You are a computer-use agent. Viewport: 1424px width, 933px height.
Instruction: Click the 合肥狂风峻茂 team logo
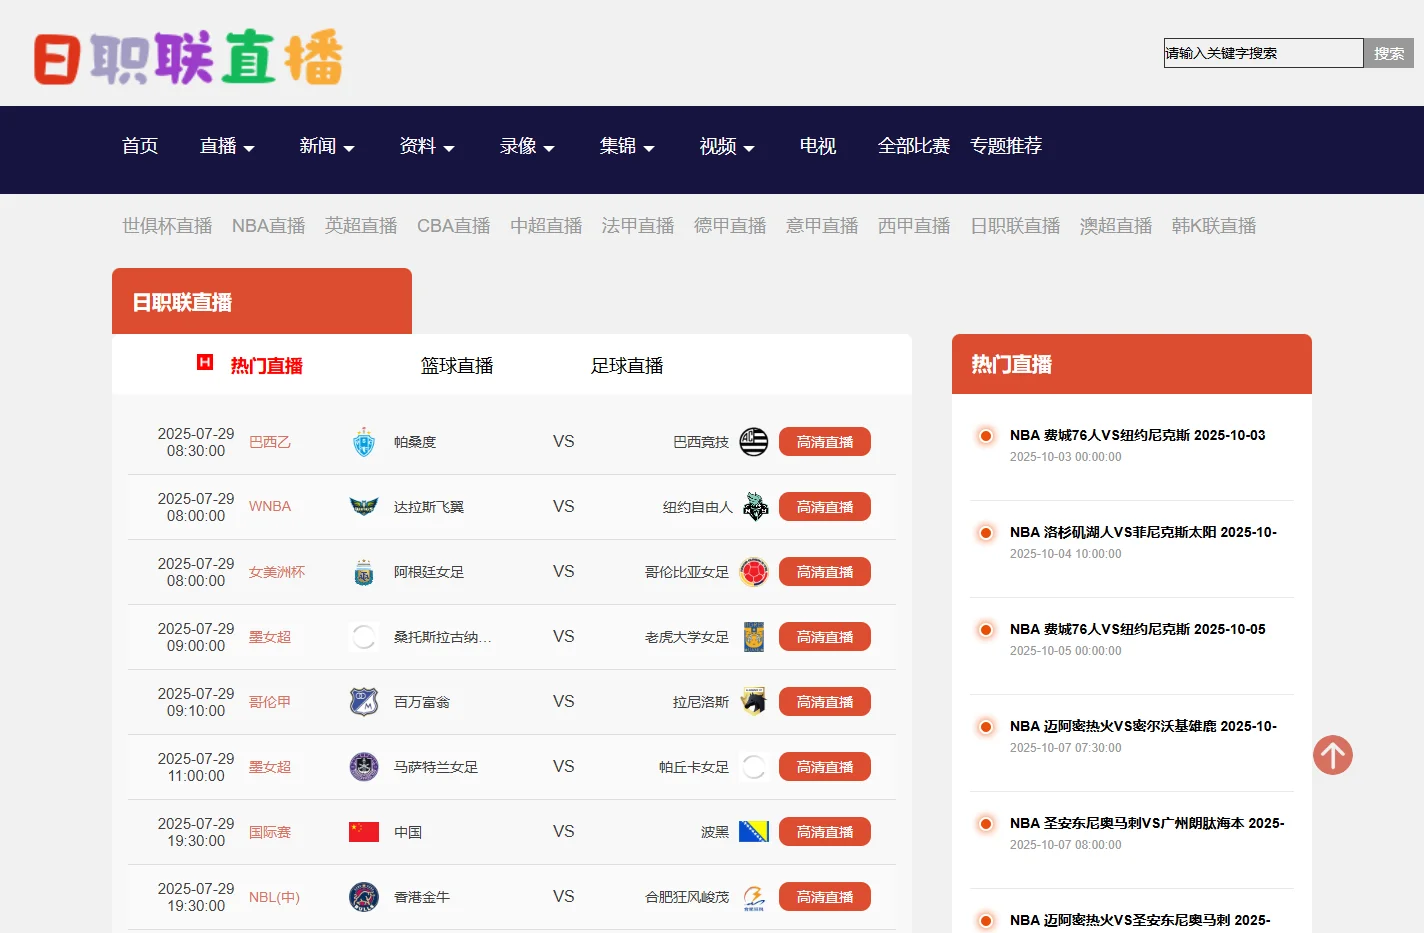[754, 897]
